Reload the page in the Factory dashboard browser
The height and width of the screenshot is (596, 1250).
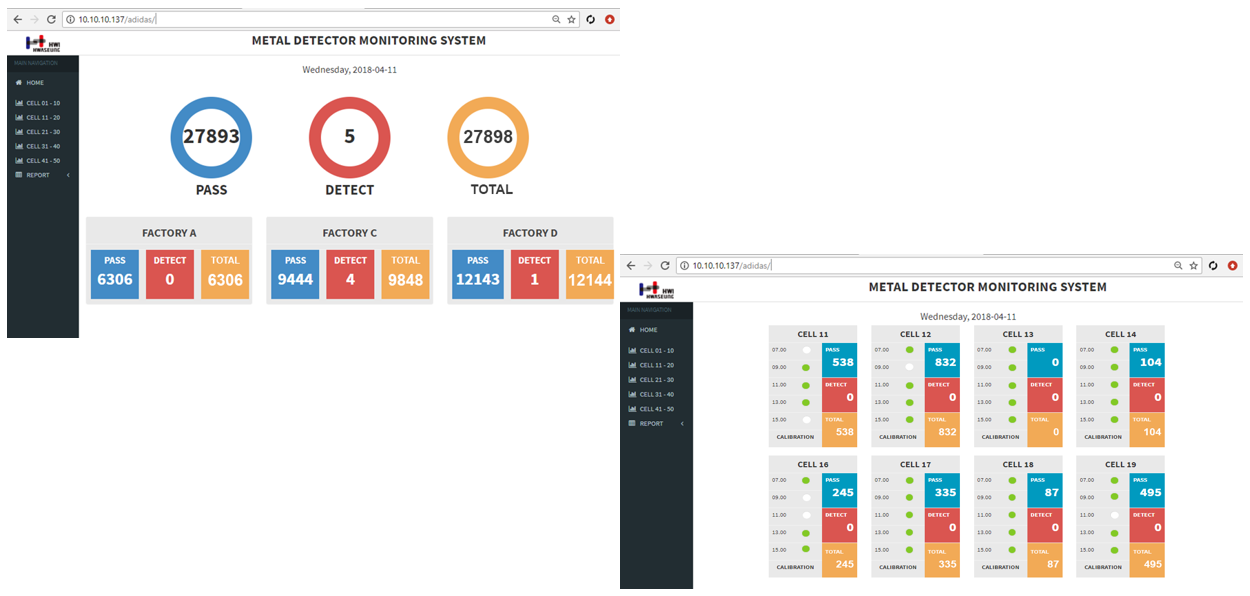click(50, 19)
